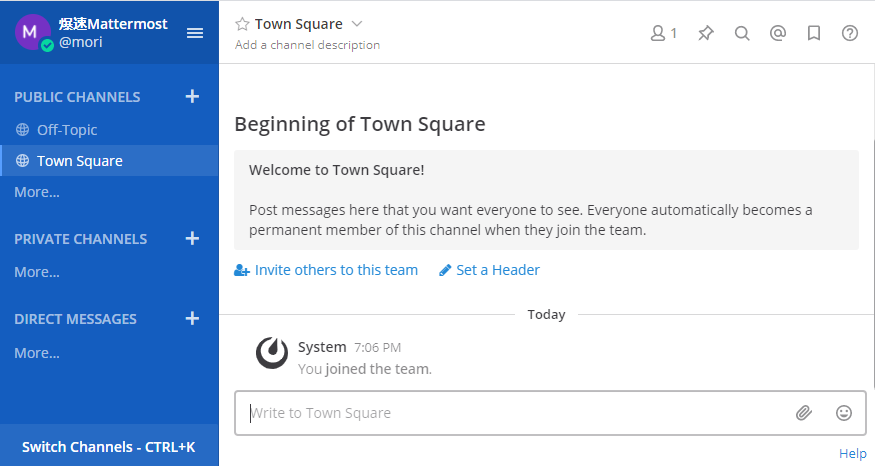
Task: Click the Help link below message box
Action: tap(853, 454)
